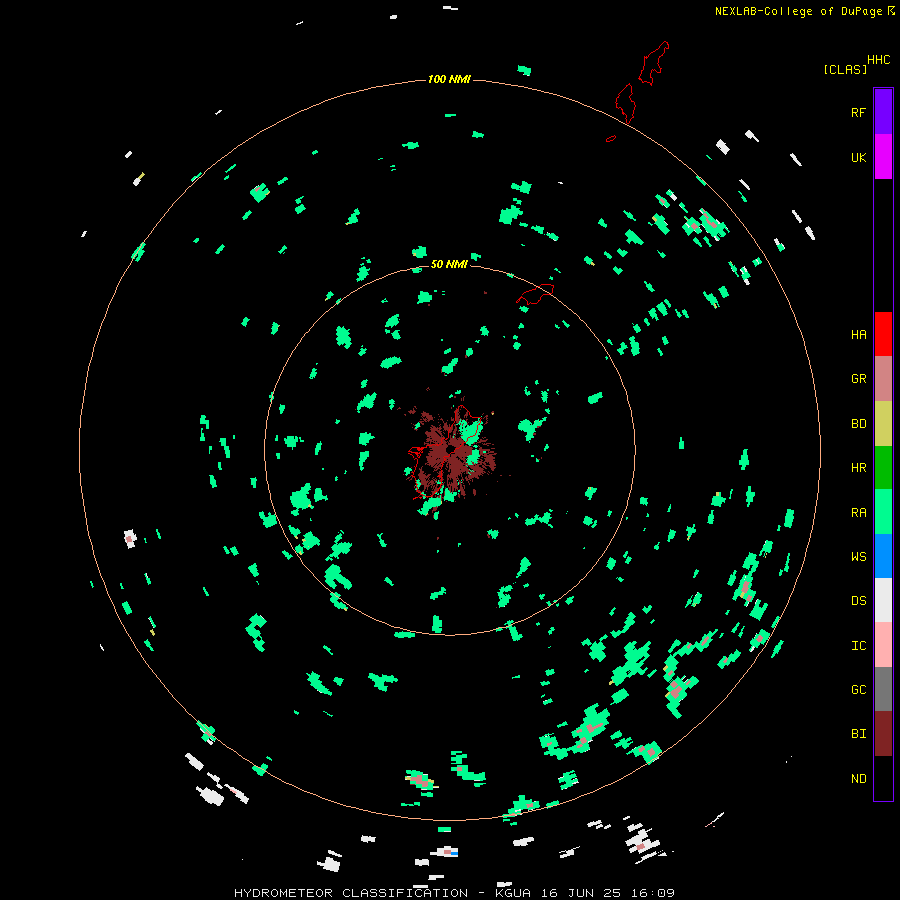Click the GC legend label
The image size is (900, 900).
(858, 690)
